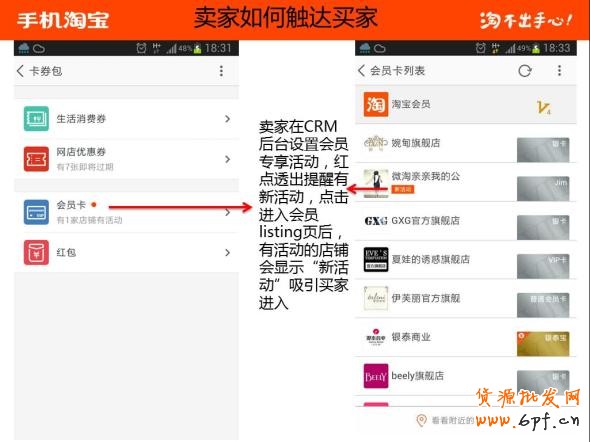
Task: Read 有1家店铺有活动 notice
Action: [x=90, y=220]
